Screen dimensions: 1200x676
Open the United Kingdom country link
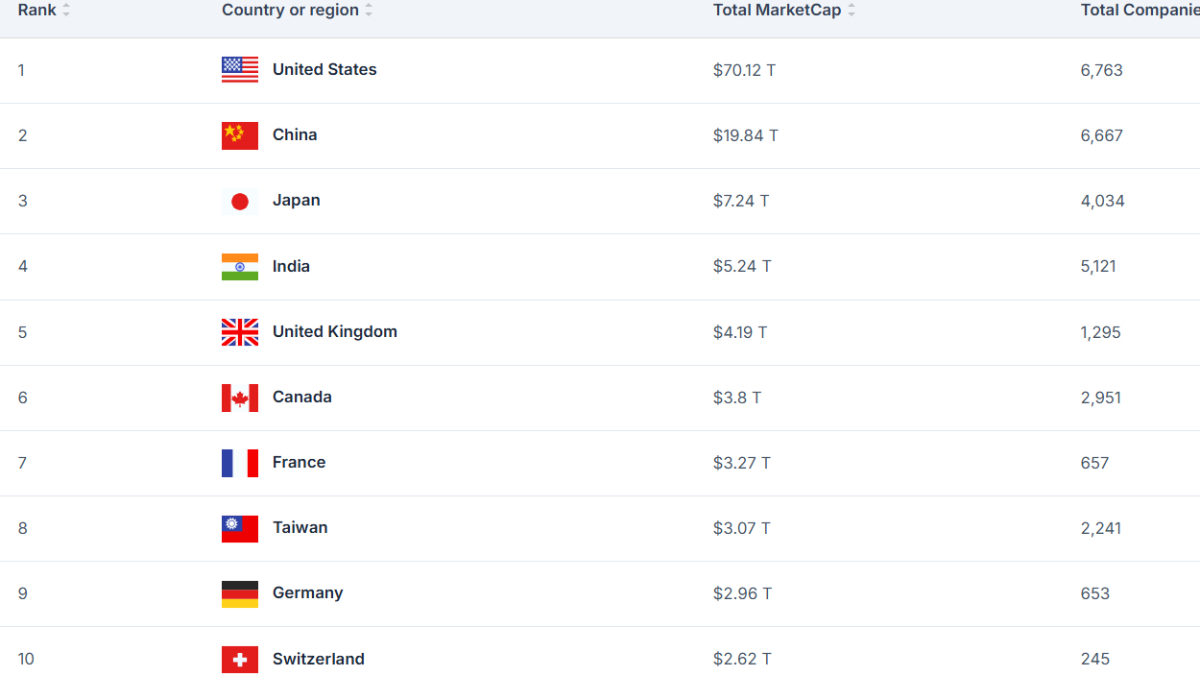click(x=335, y=332)
